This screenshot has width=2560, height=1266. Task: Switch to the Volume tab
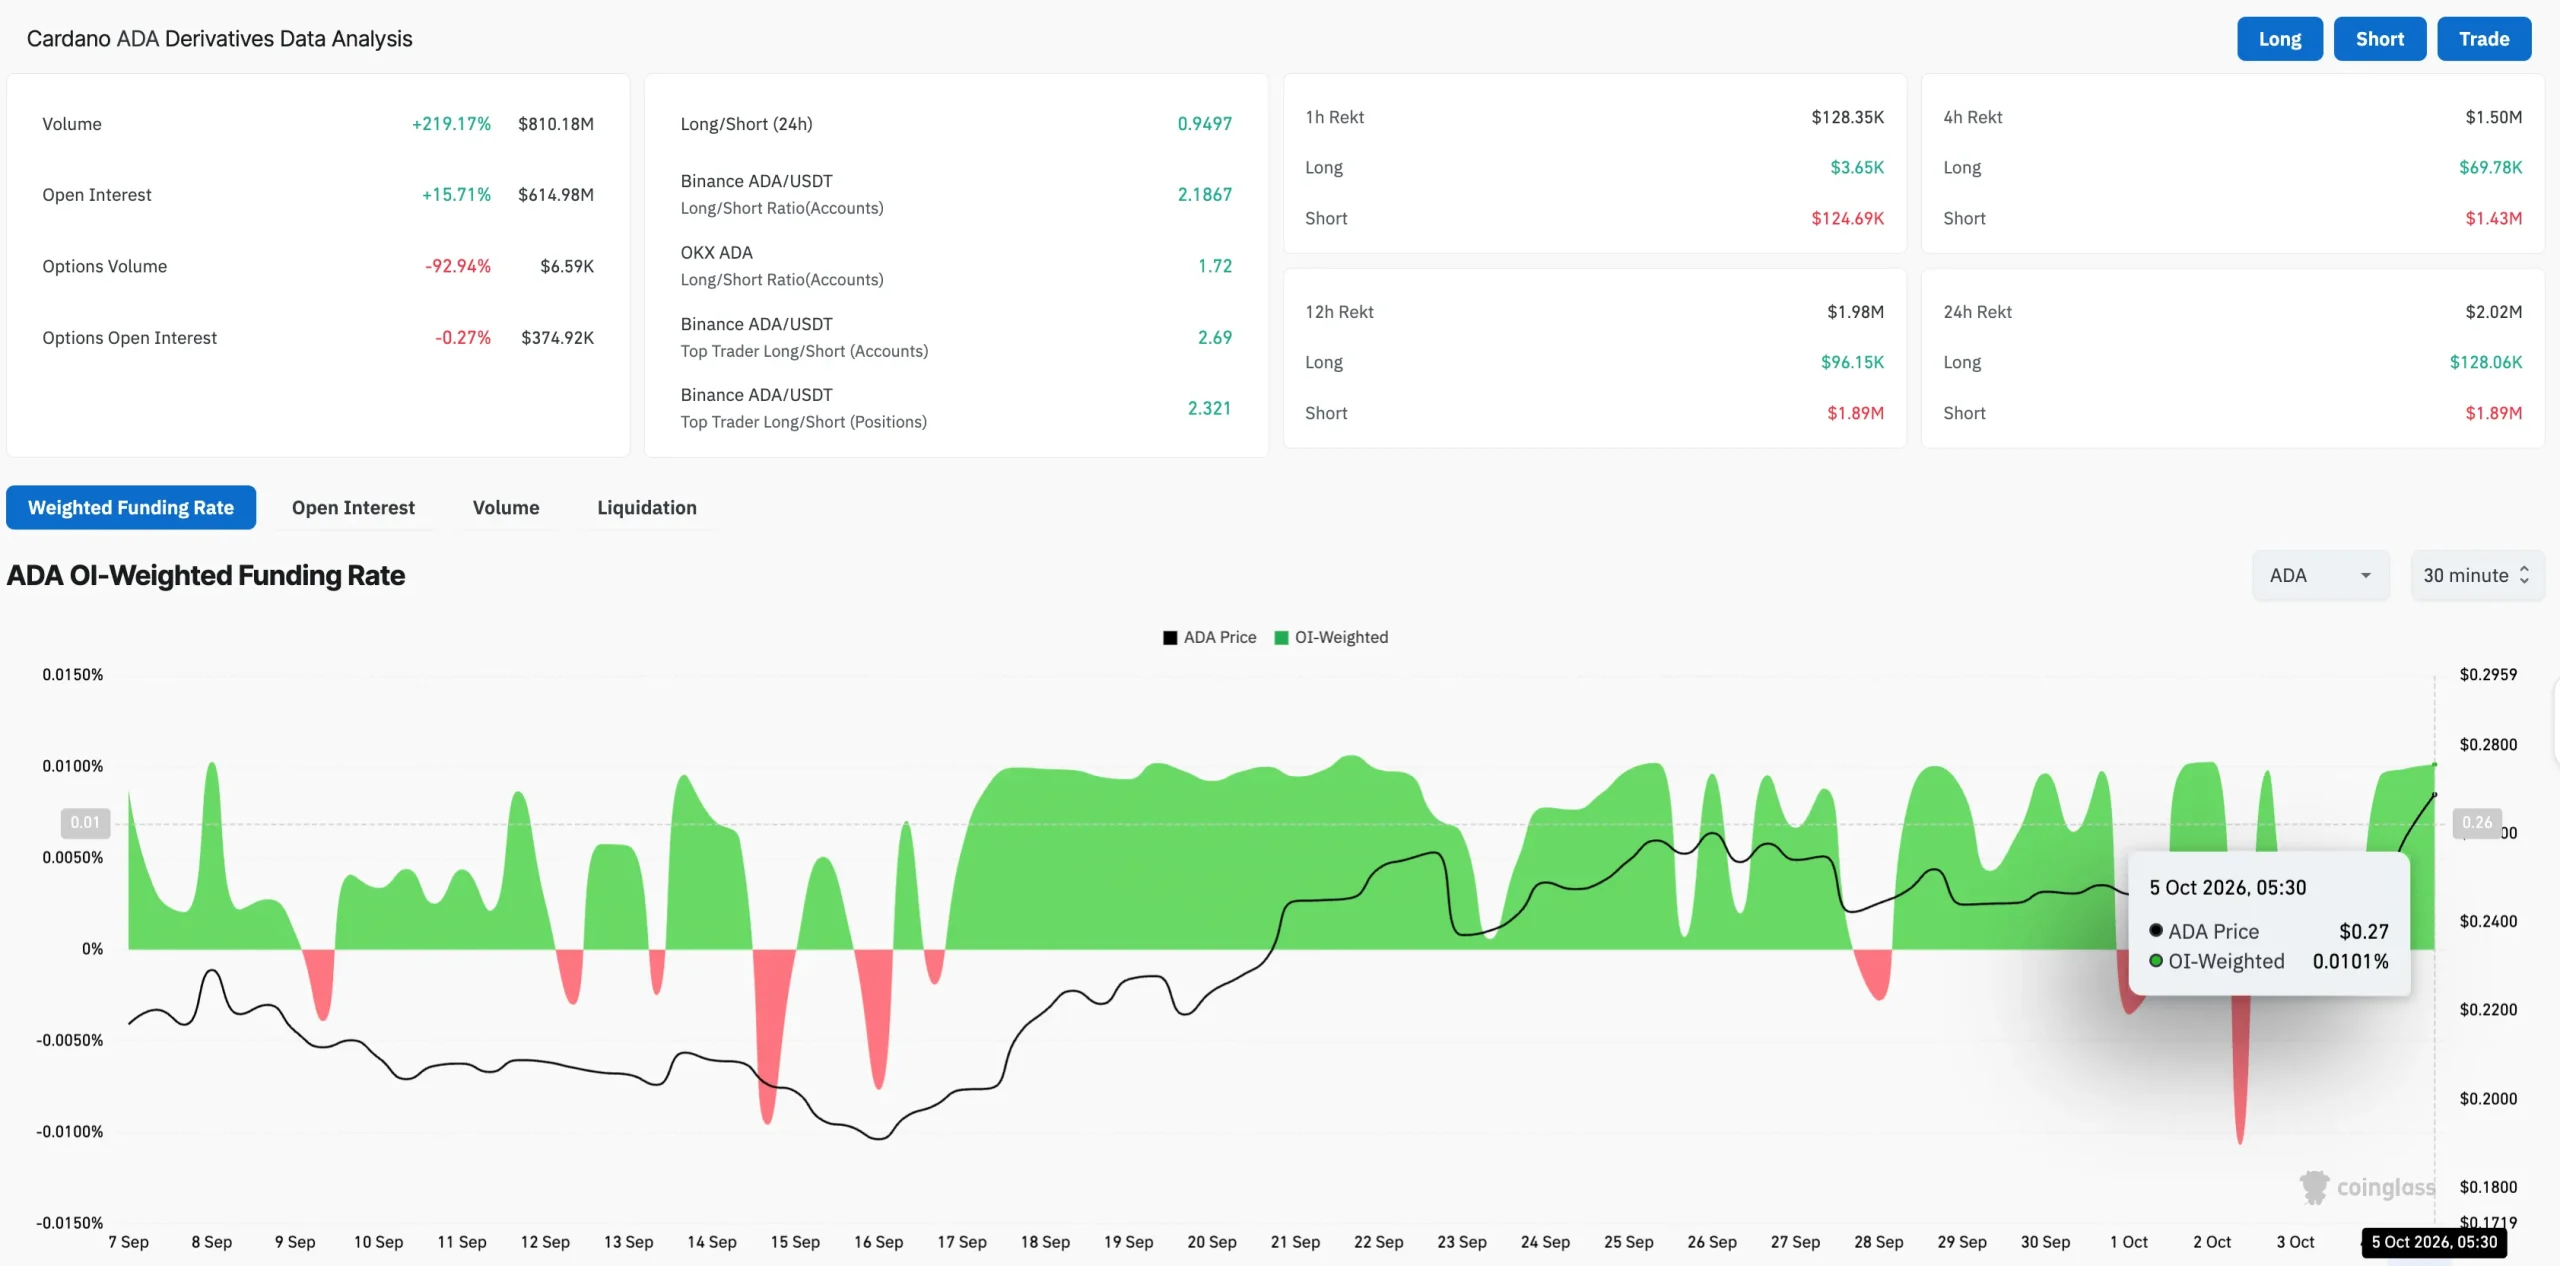(x=506, y=507)
